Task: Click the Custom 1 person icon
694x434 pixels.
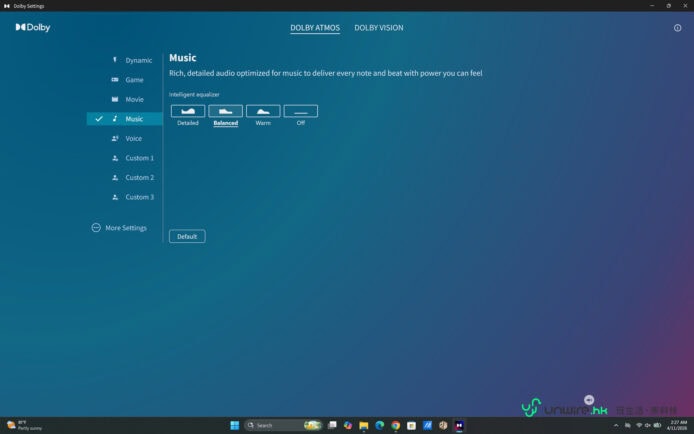Action: coord(115,158)
